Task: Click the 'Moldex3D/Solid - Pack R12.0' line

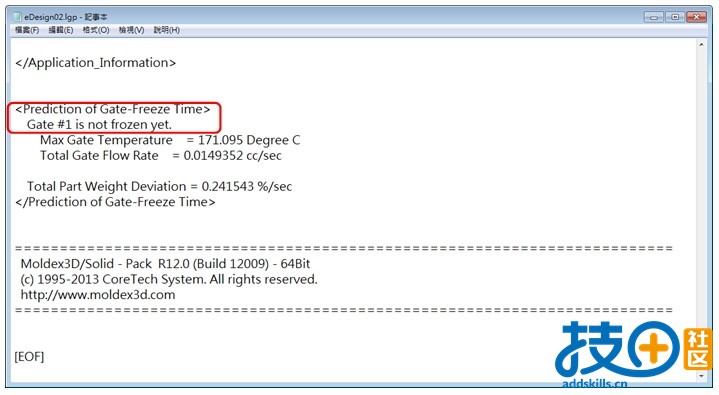Action: coord(165,264)
